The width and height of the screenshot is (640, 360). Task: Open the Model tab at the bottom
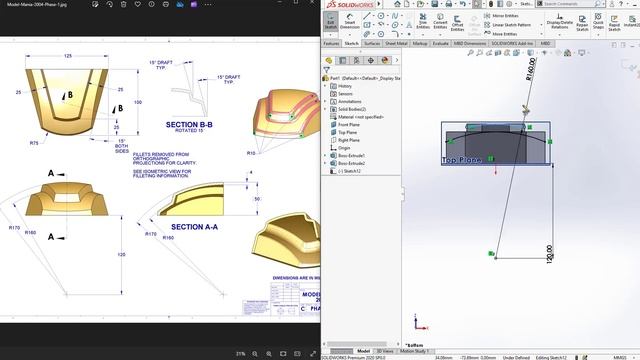(363, 351)
